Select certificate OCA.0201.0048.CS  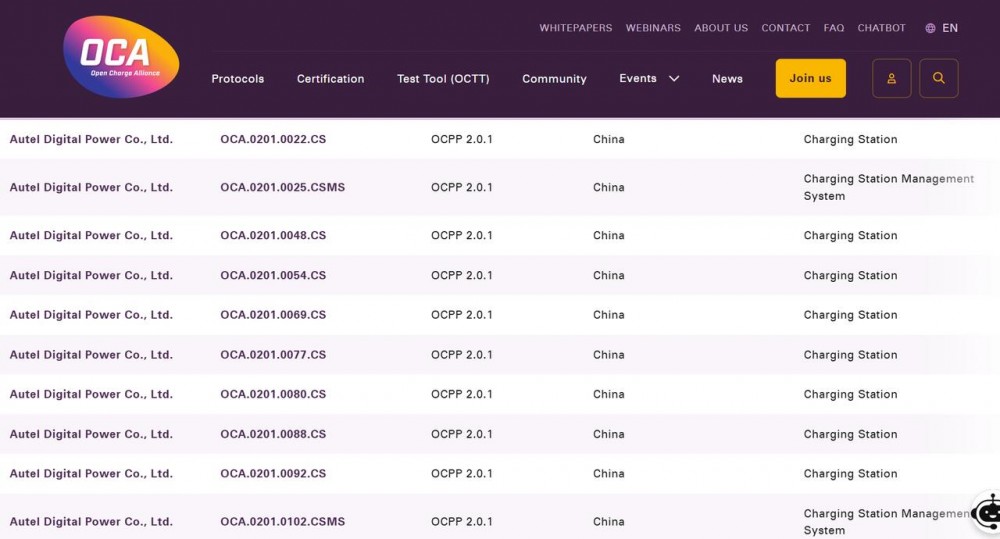(x=273, y=235)
